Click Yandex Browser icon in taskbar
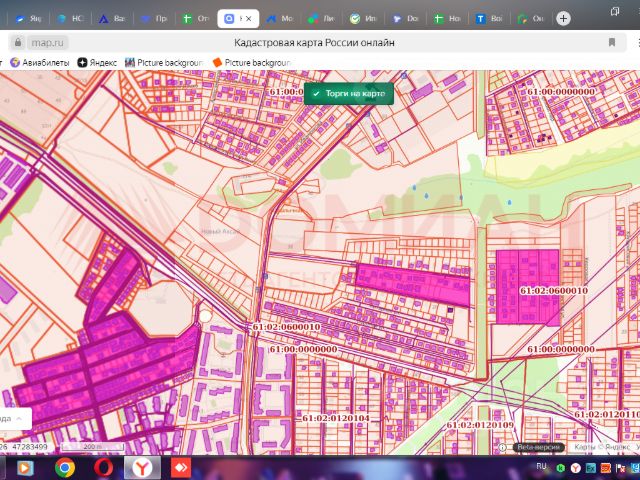The width and height of the screenshot is (640, 480). [x=142, y=467]
